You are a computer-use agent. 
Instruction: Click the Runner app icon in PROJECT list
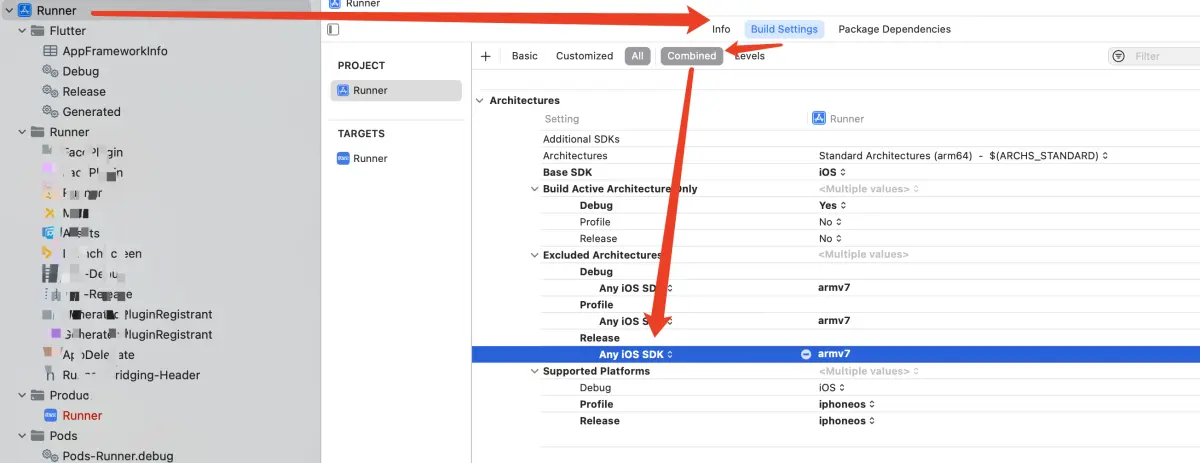(343, 90)
